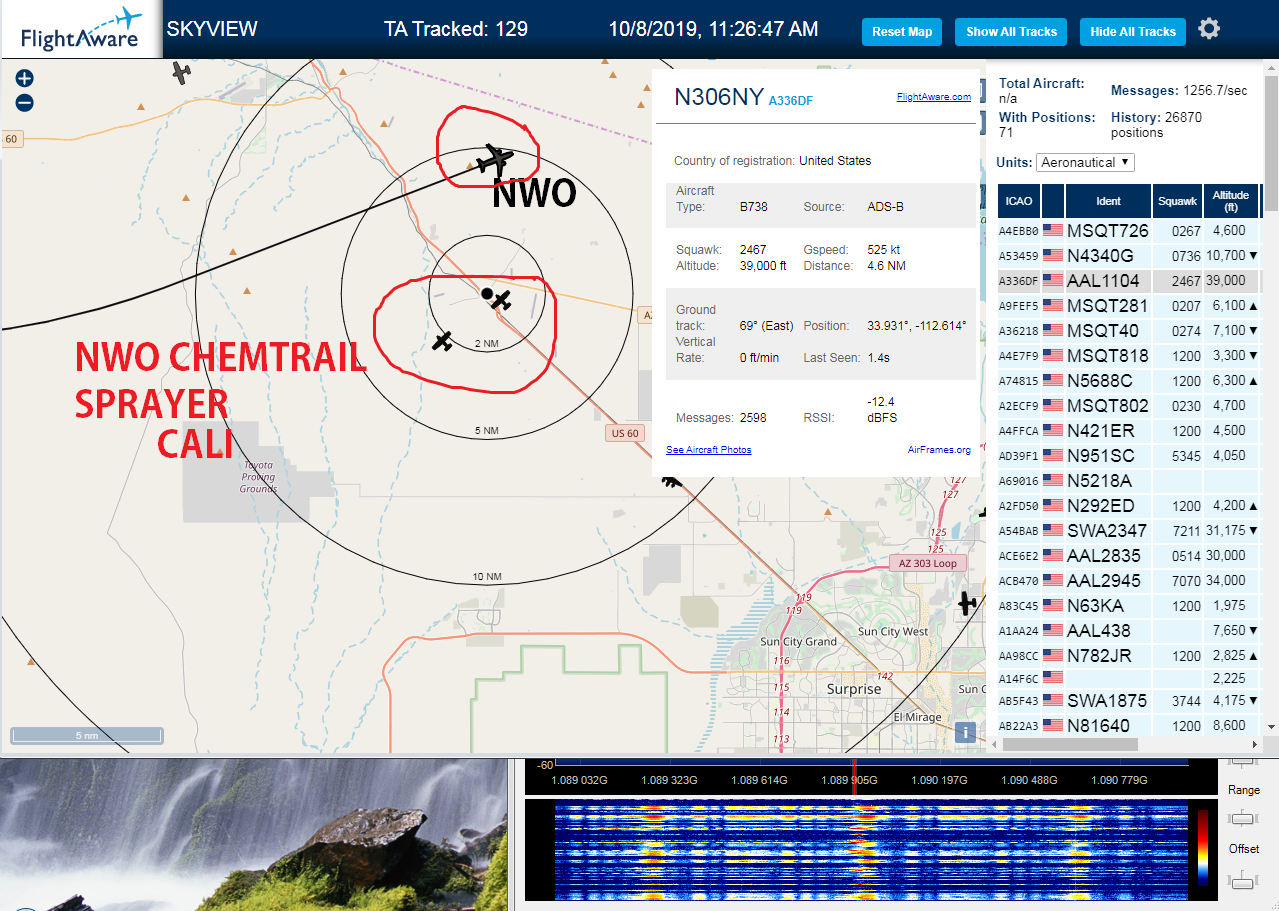Click 1.089 905G frequency label

pyautogui.click(x=850, y=780)
